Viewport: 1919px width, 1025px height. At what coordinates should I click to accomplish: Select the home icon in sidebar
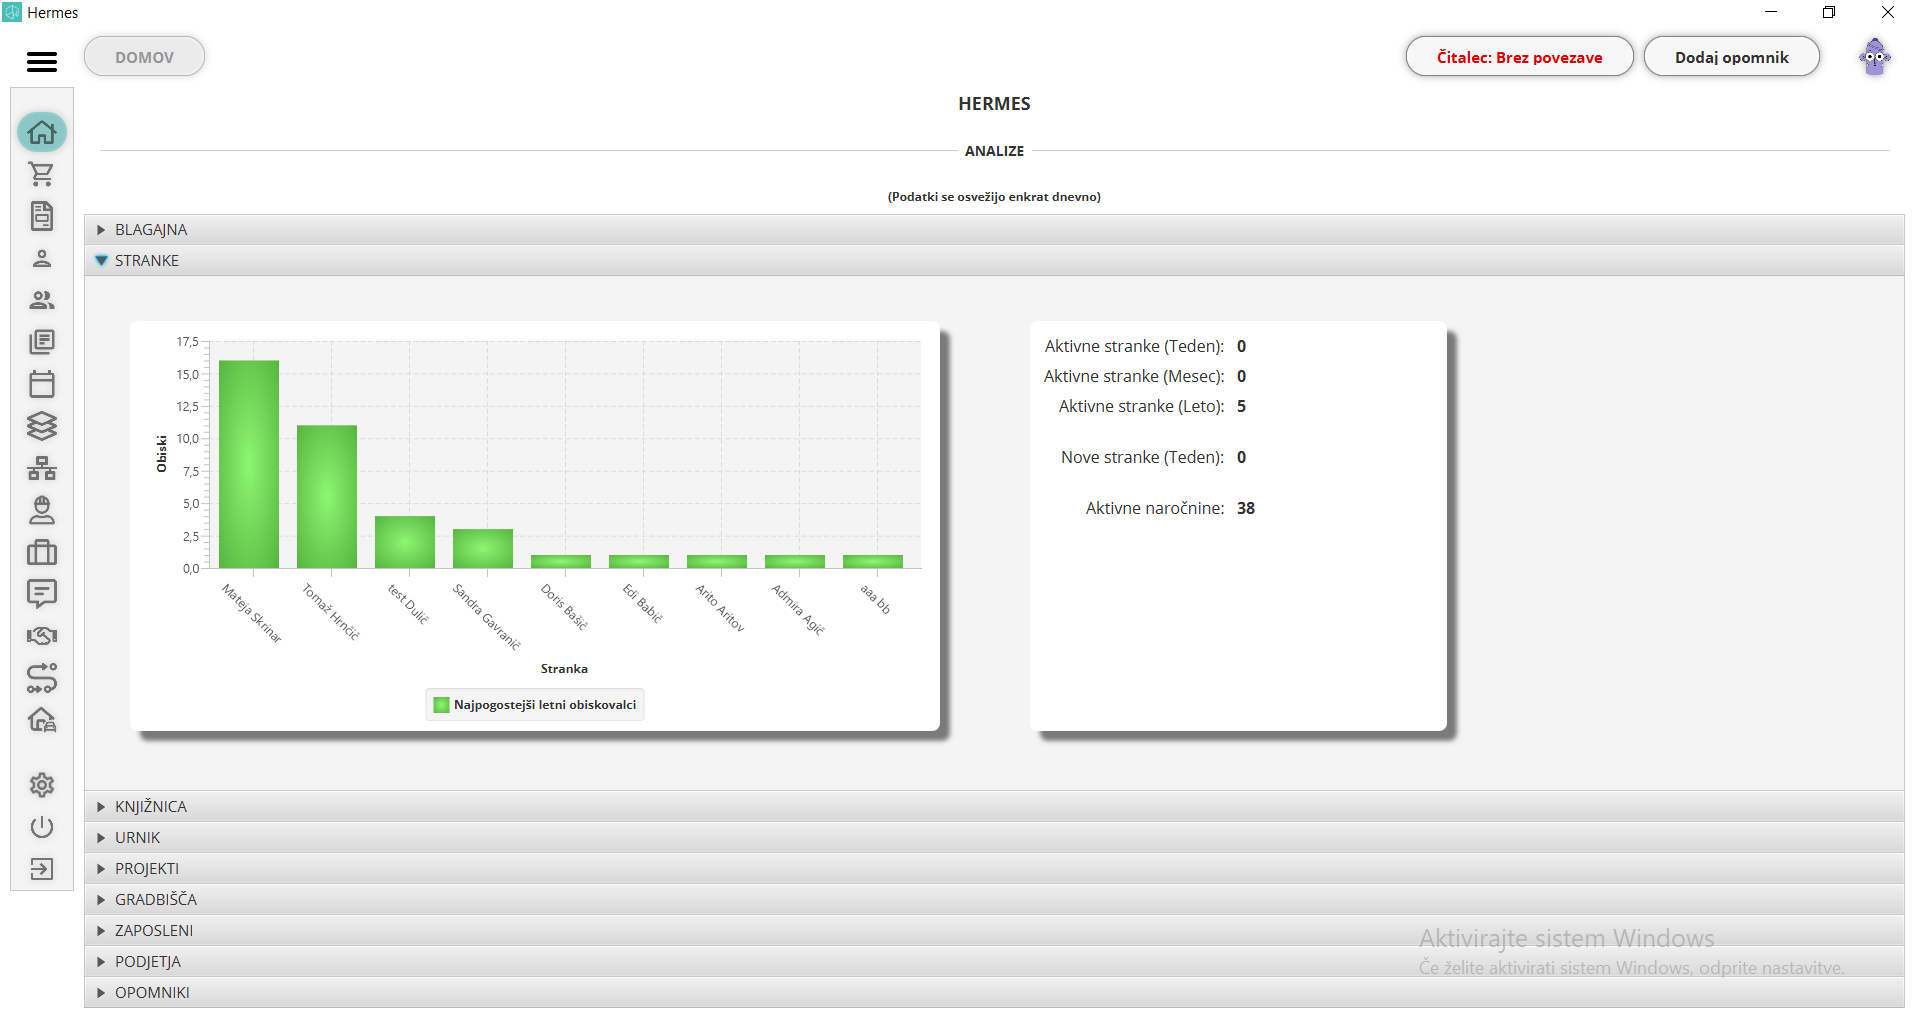click(42, 132)
